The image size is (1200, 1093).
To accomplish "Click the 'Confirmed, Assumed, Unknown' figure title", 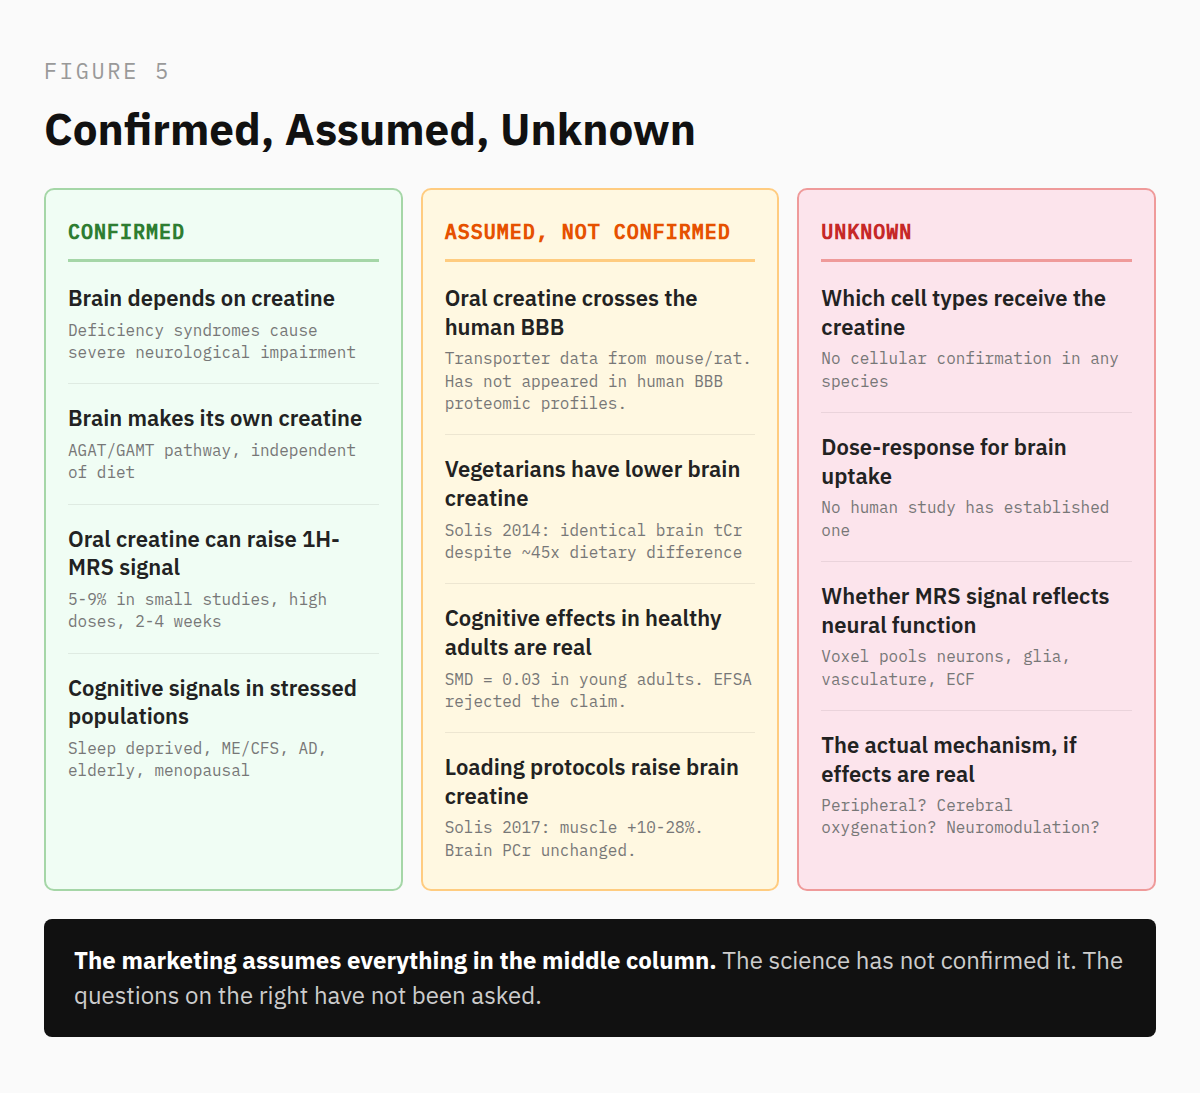I will (369, 130).
